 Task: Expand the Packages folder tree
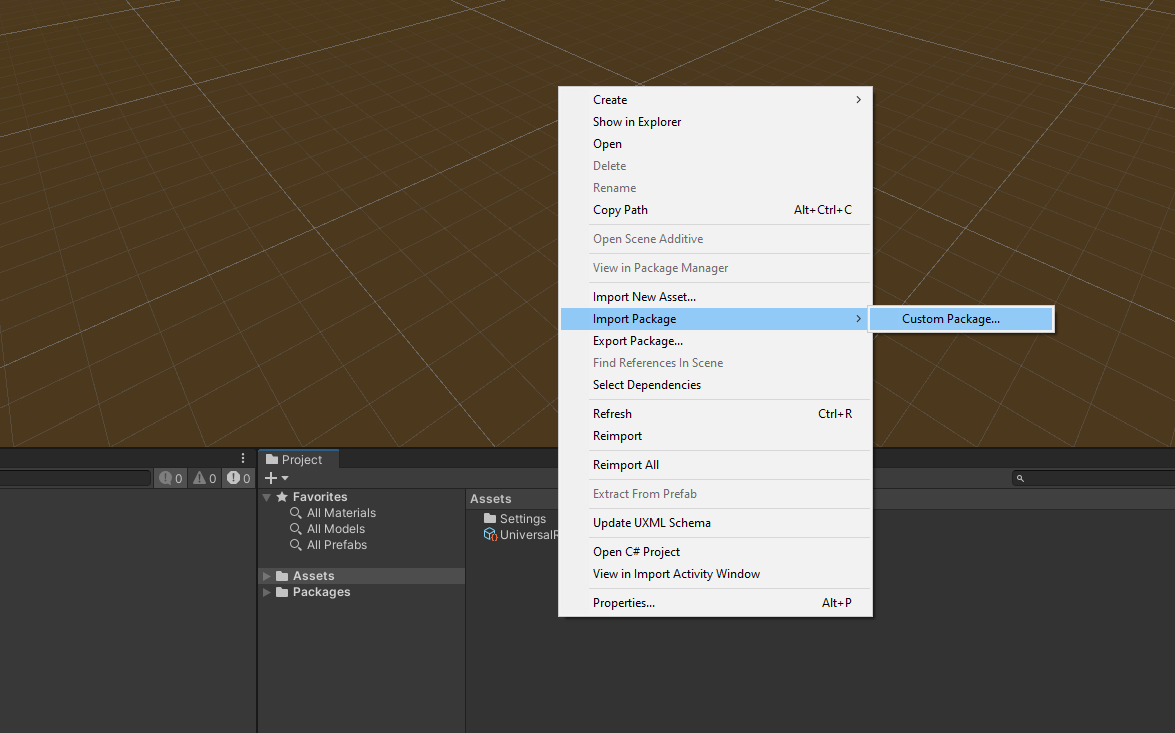click(267, 592)
